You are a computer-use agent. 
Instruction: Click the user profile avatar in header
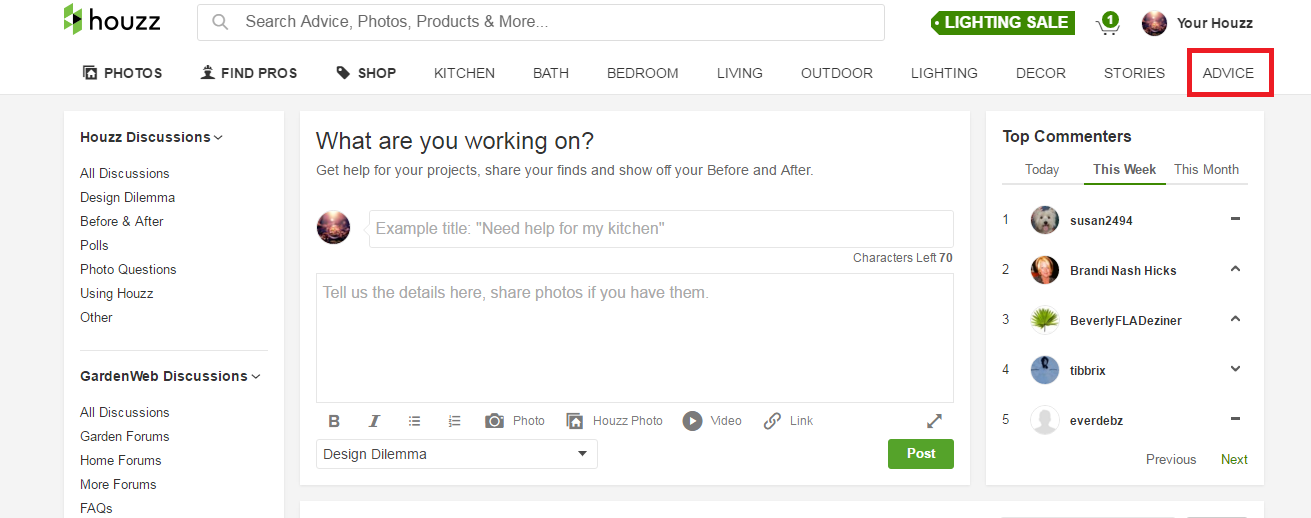pos(1154,23)
